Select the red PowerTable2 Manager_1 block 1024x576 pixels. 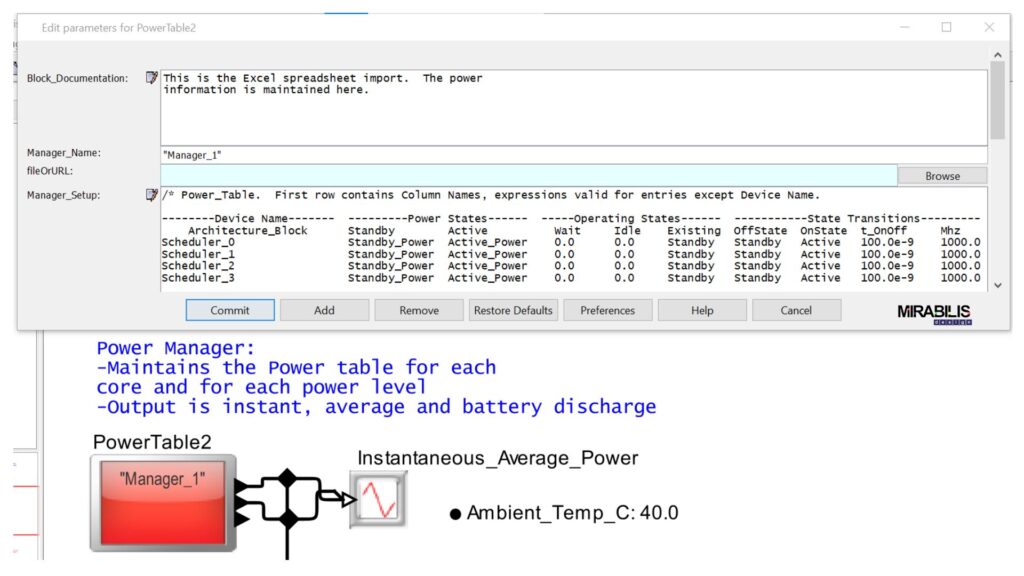coord(163,502)
